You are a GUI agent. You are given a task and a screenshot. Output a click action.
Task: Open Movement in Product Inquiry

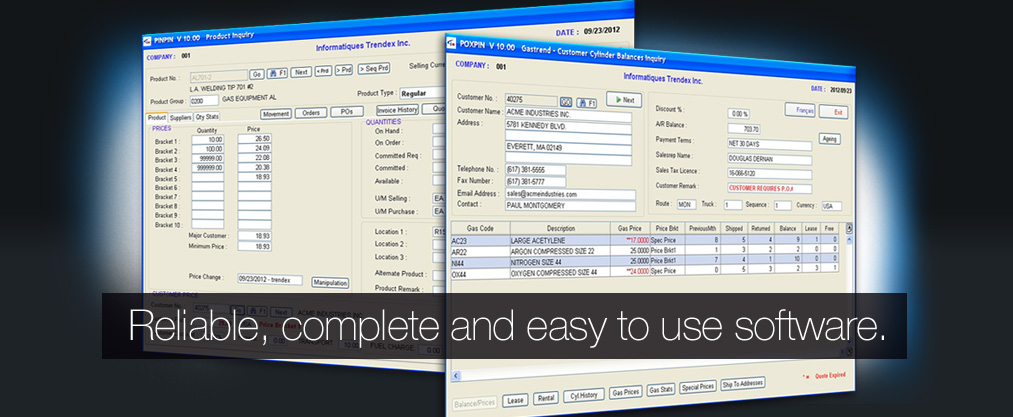(x=277, y=113)
